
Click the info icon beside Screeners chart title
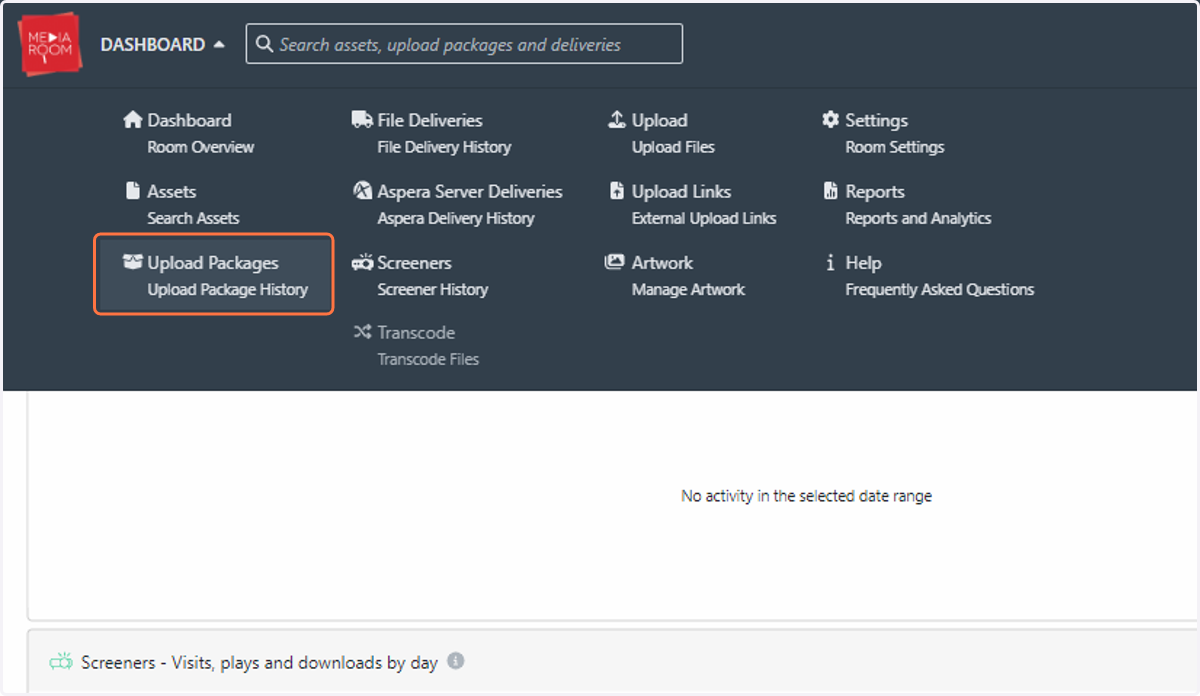pos(456,661)
